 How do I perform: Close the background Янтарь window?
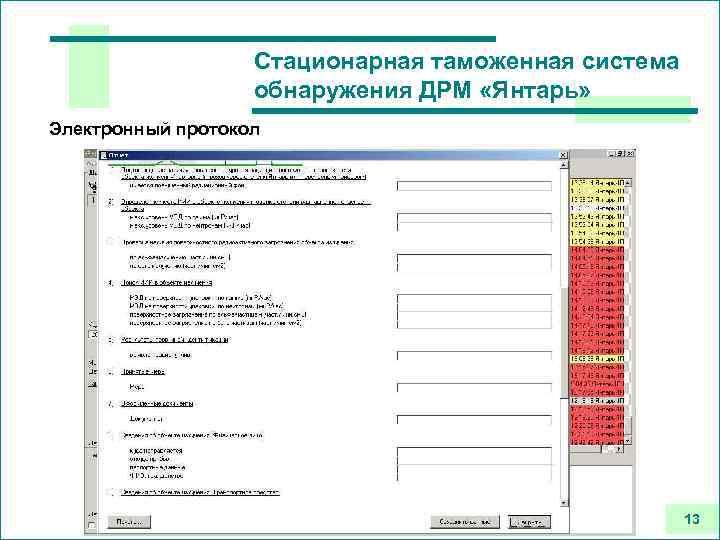pos(630,153)
